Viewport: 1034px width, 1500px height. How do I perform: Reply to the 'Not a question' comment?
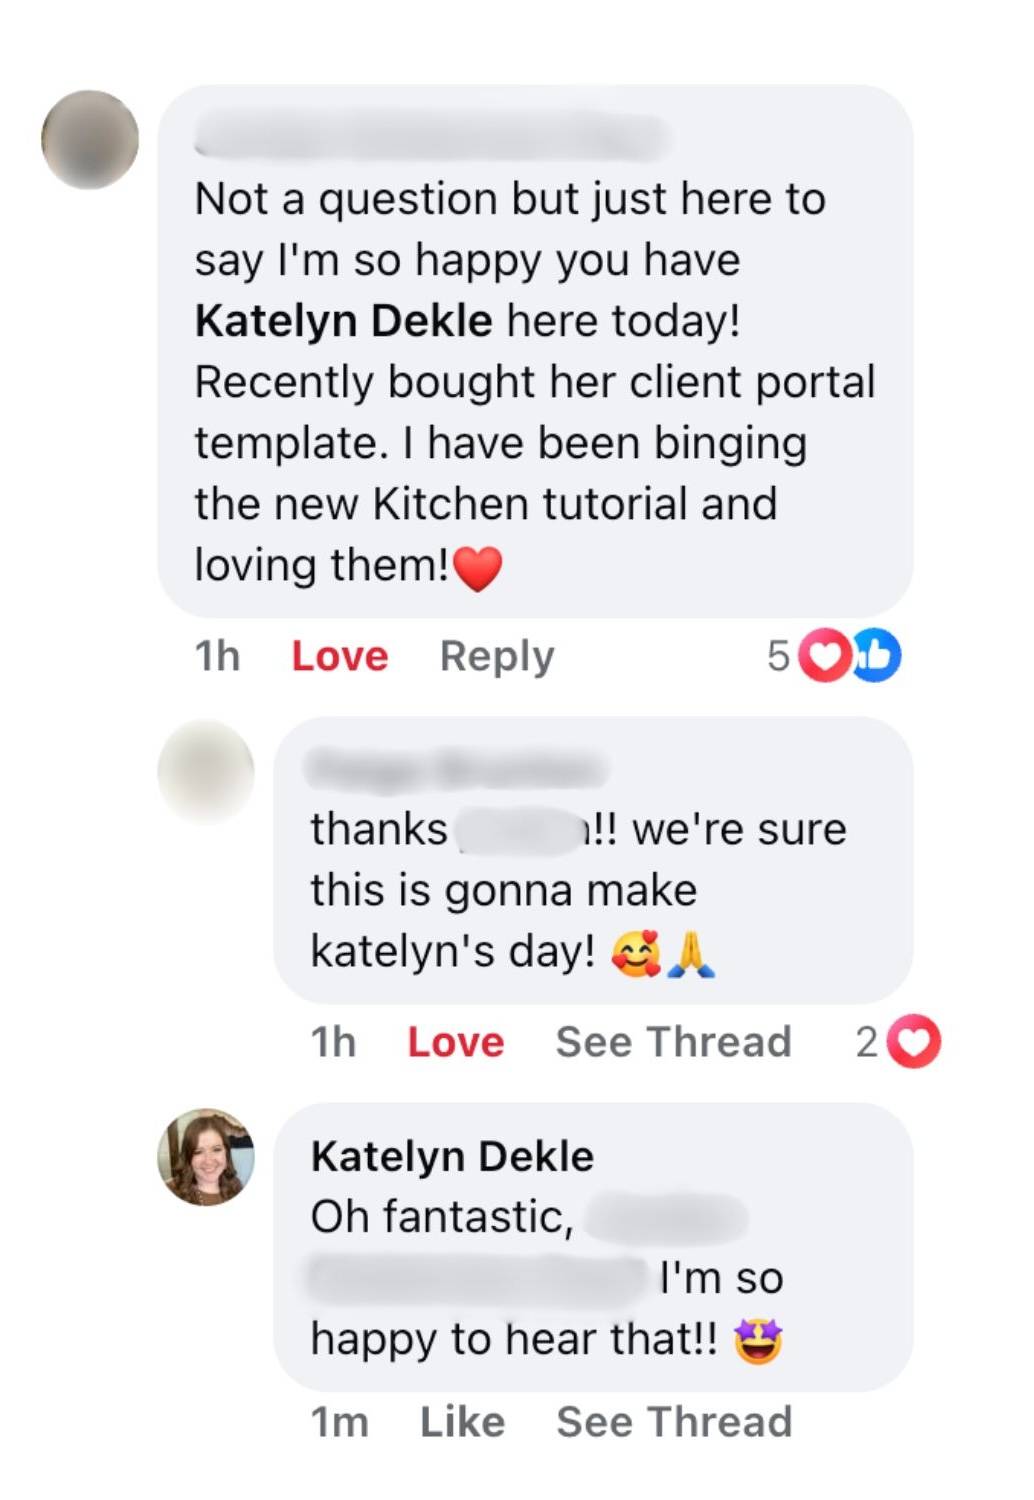click(497, 657)
